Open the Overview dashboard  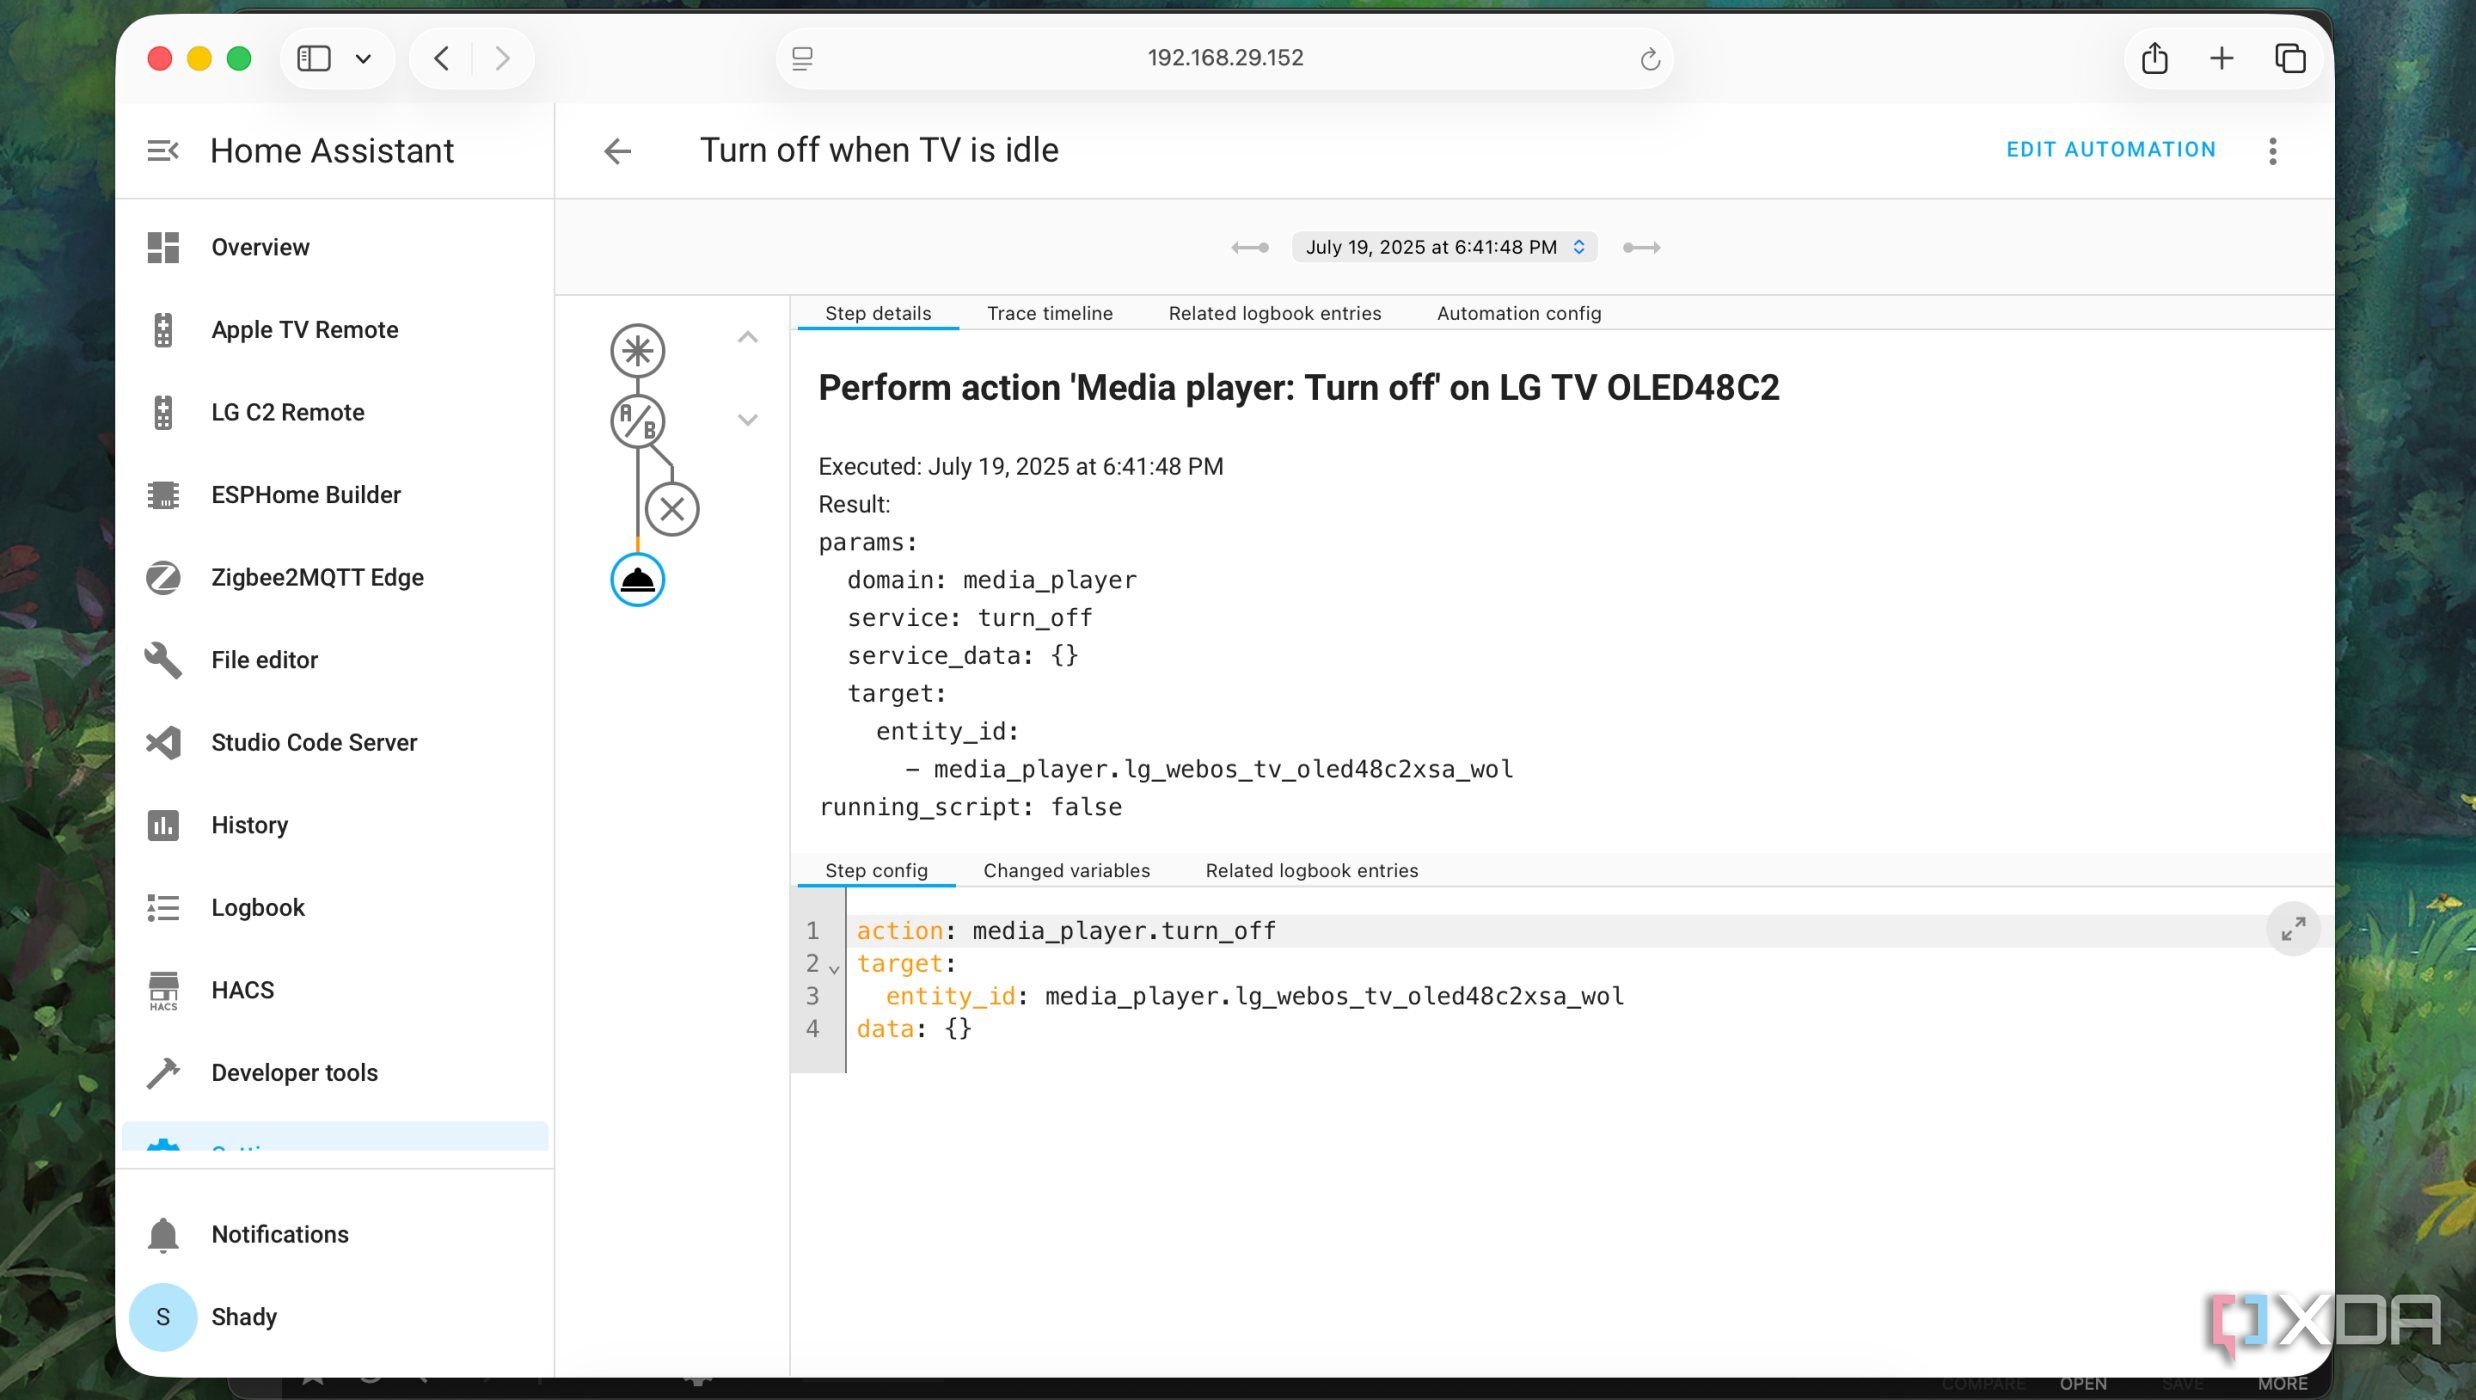(335, 247)
